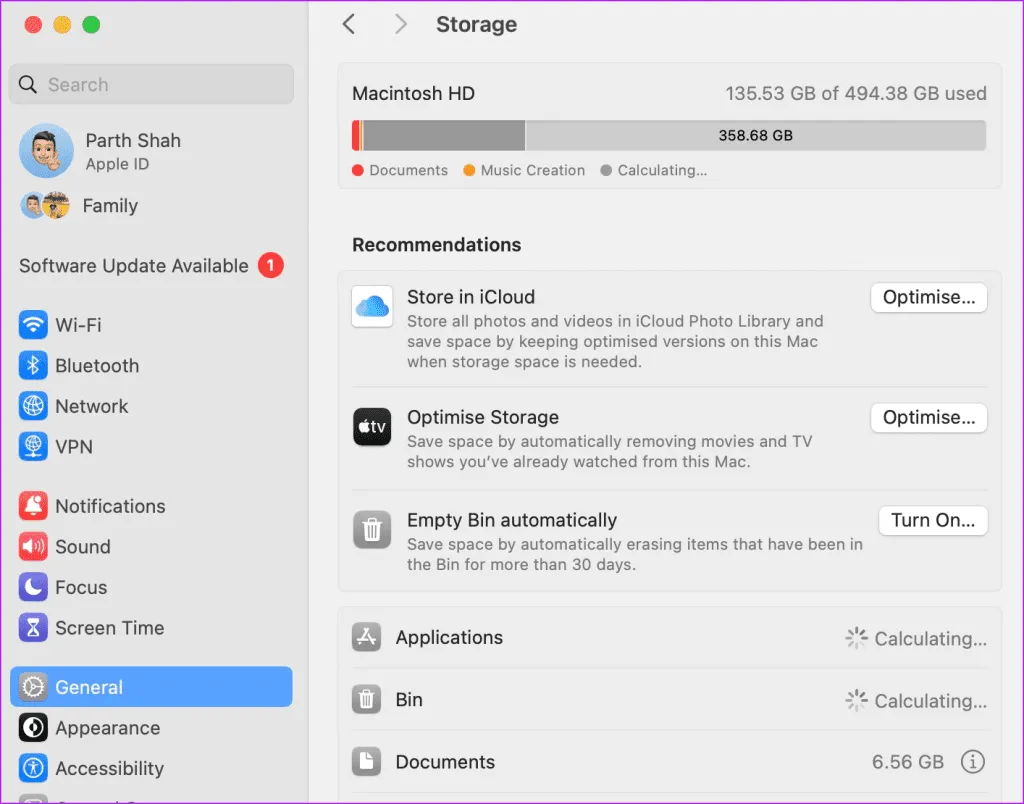Click Optimise for Store in iCloud

click(928, 297)
